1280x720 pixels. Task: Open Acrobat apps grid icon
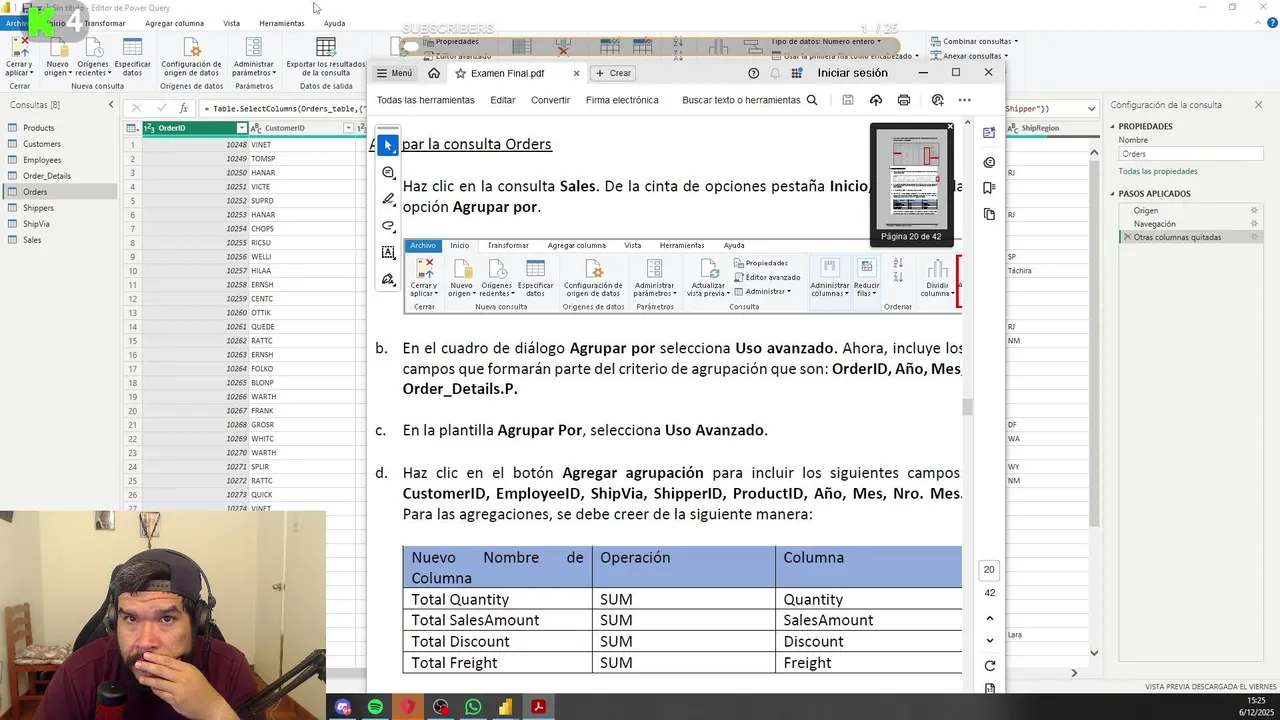pos(797,73)
